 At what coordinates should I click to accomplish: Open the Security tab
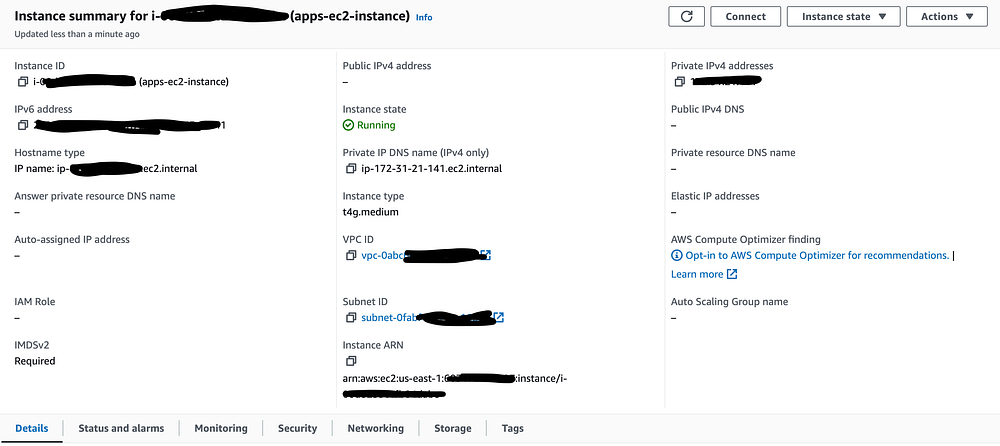click(x=297, y=428)
